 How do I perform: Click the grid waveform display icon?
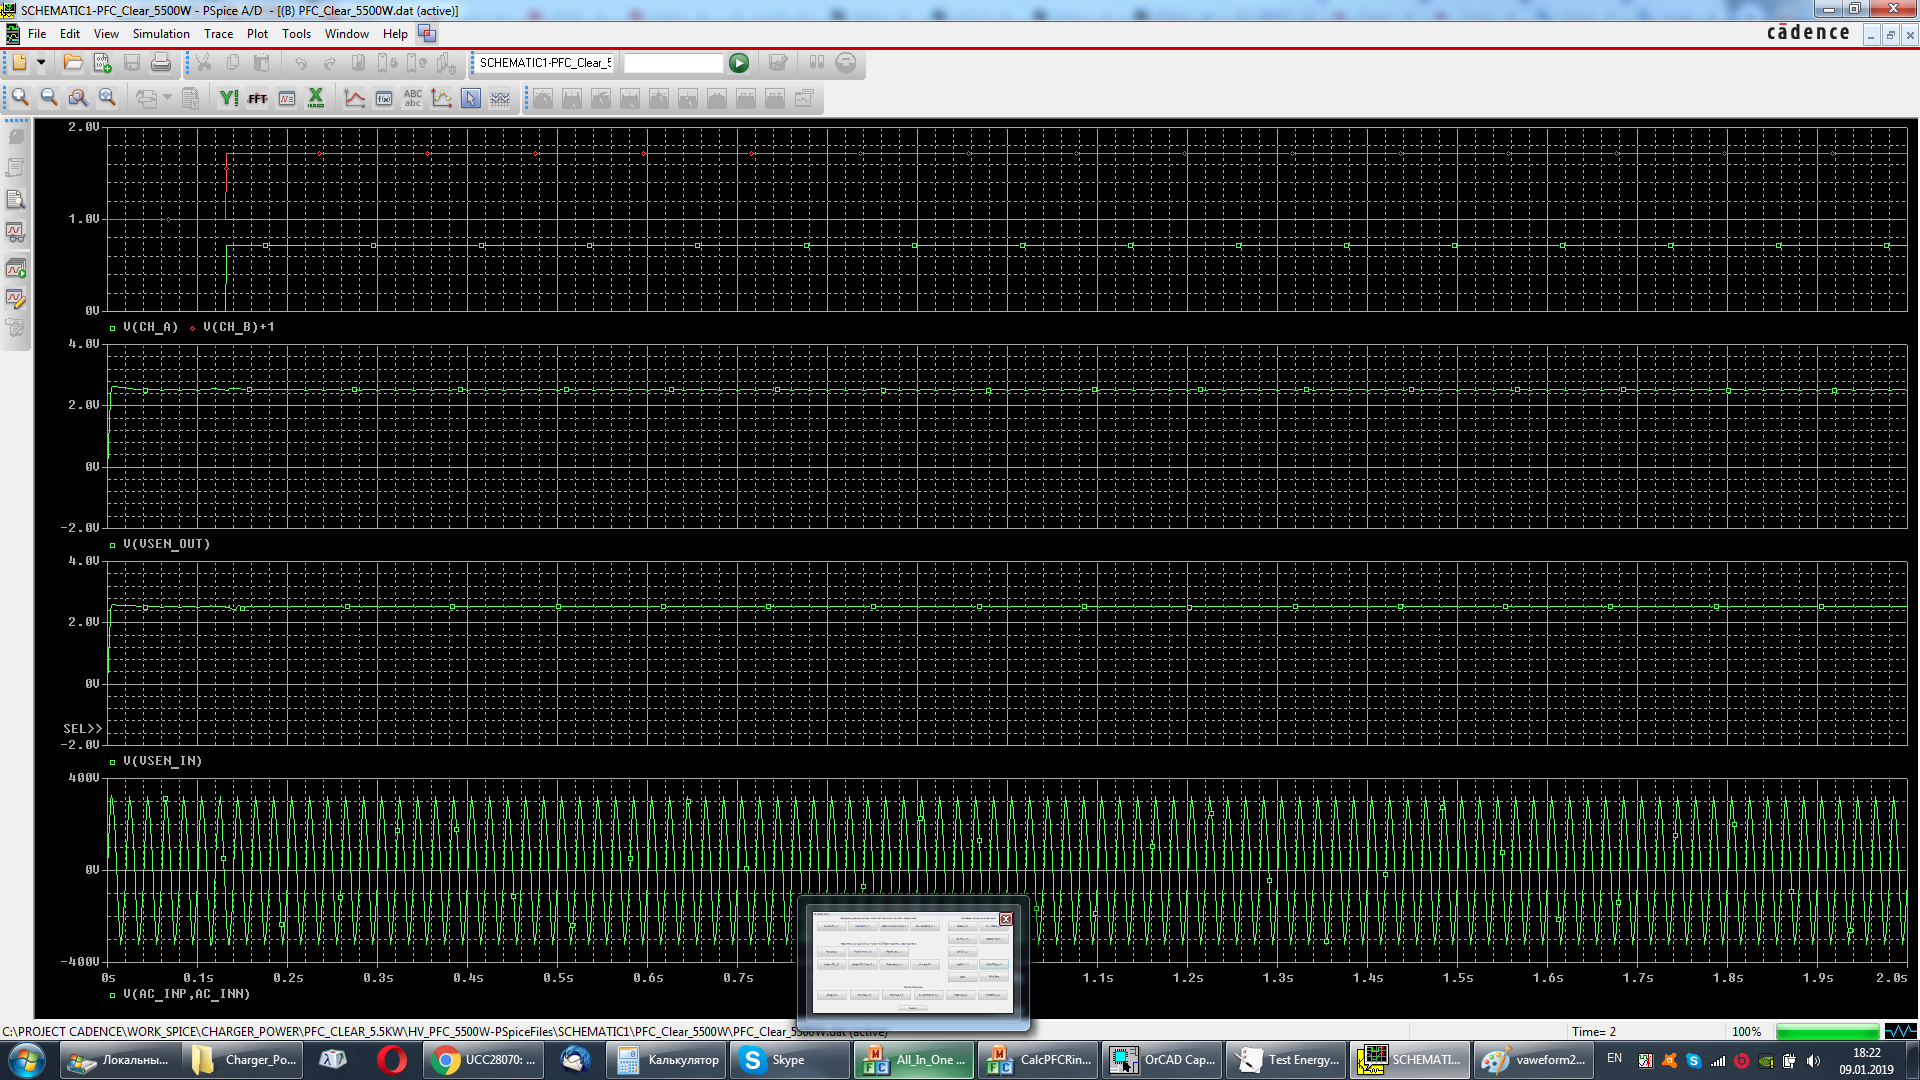tap(500, 98)
